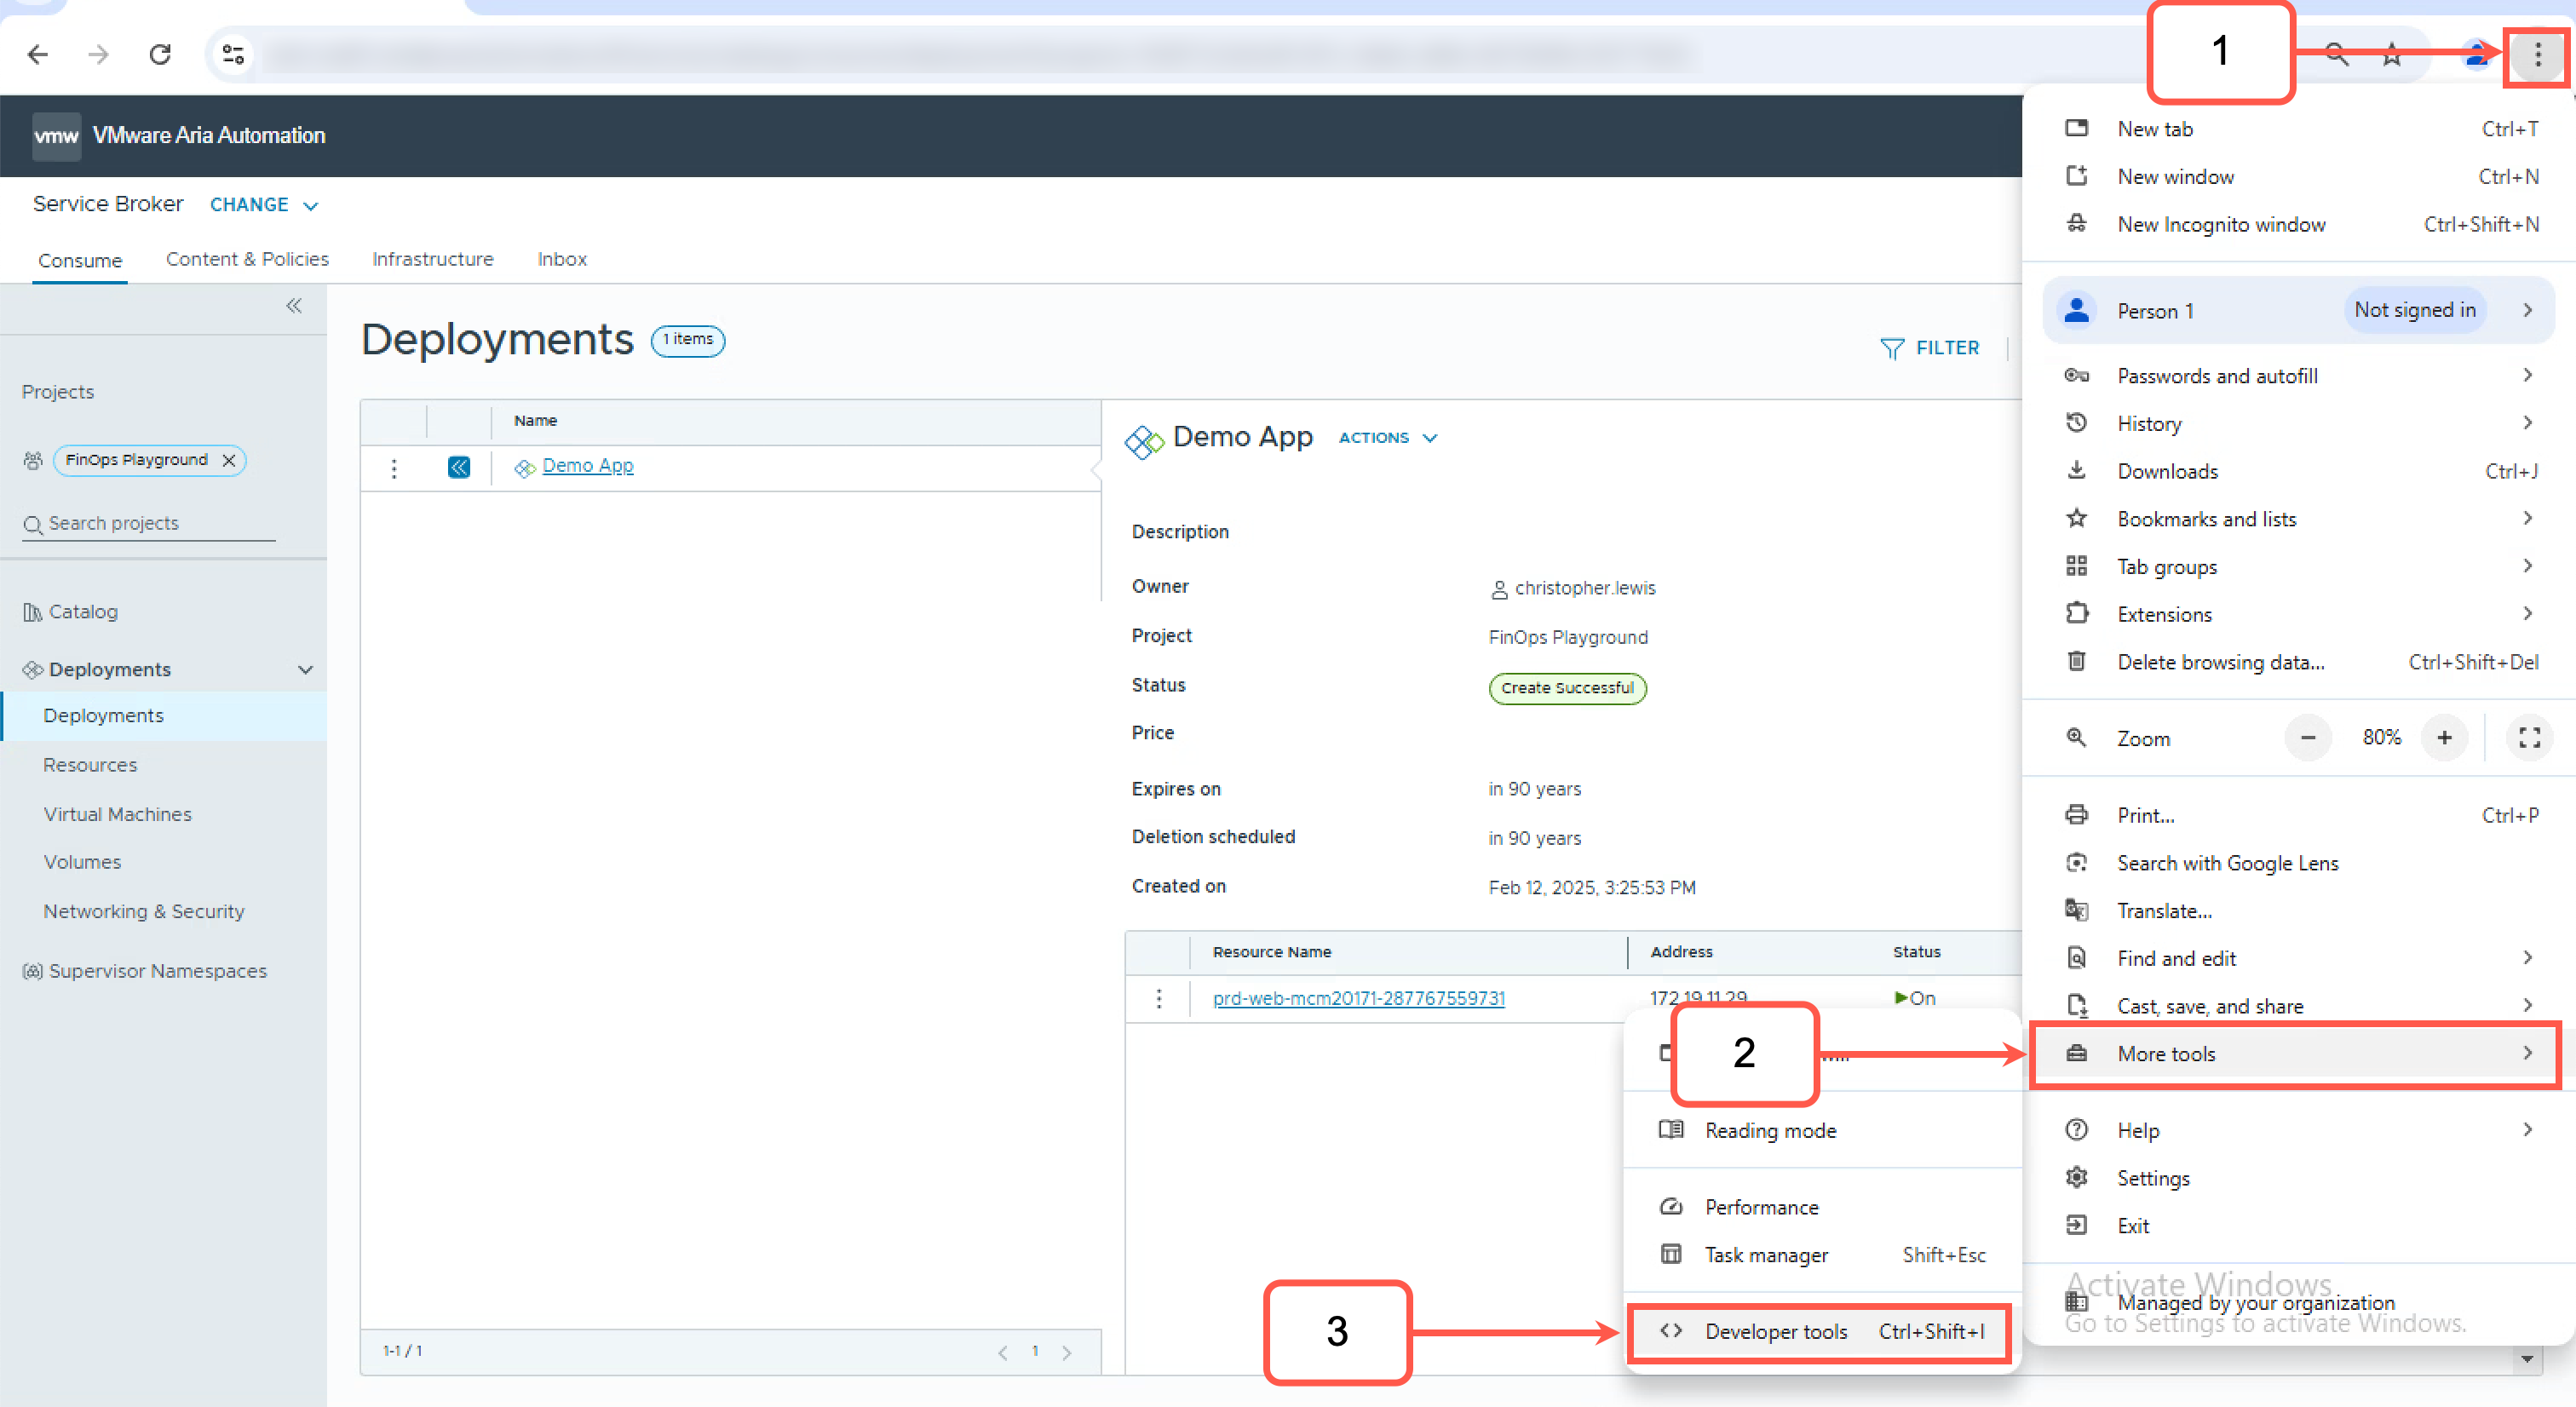Screen dimensions: 2576x1407
Task: Switch to the Content & Policies tab
Action: pos(247,259)
